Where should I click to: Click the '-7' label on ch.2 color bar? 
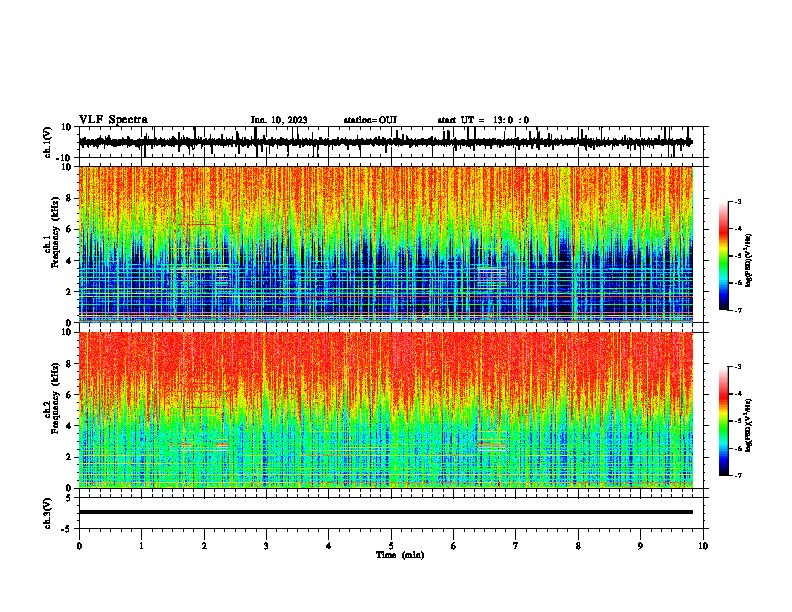click(x=737, y=475)
